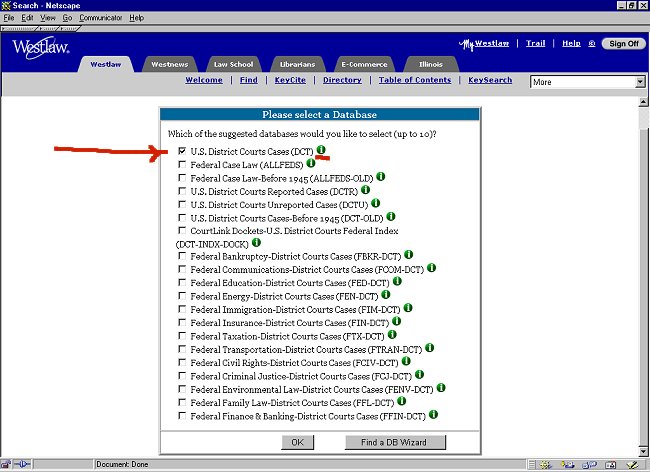
Task: Toggle the online/offline connection icon
Action: [22, 464]
